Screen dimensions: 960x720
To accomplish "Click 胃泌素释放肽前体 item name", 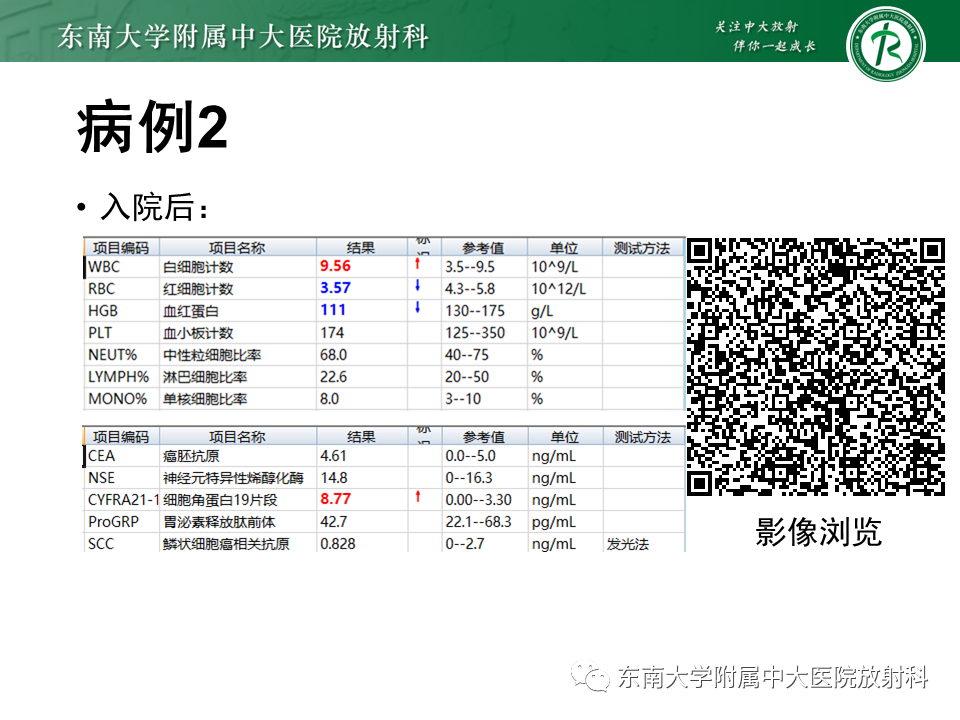I will [219, 522].
